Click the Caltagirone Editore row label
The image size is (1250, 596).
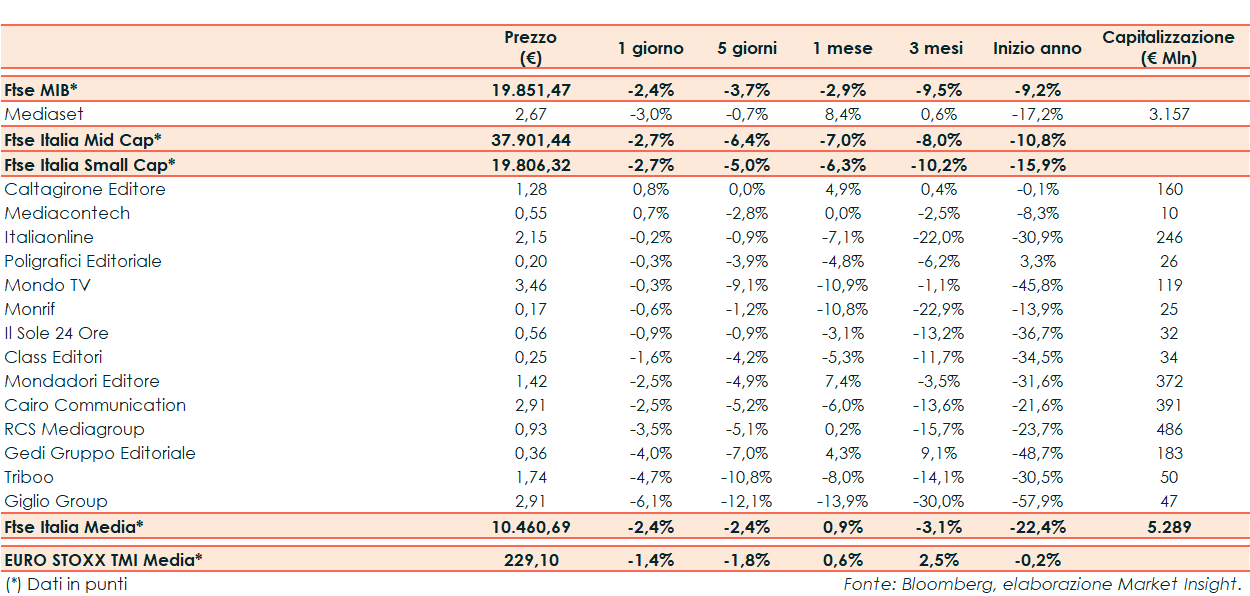click(85, 189)
